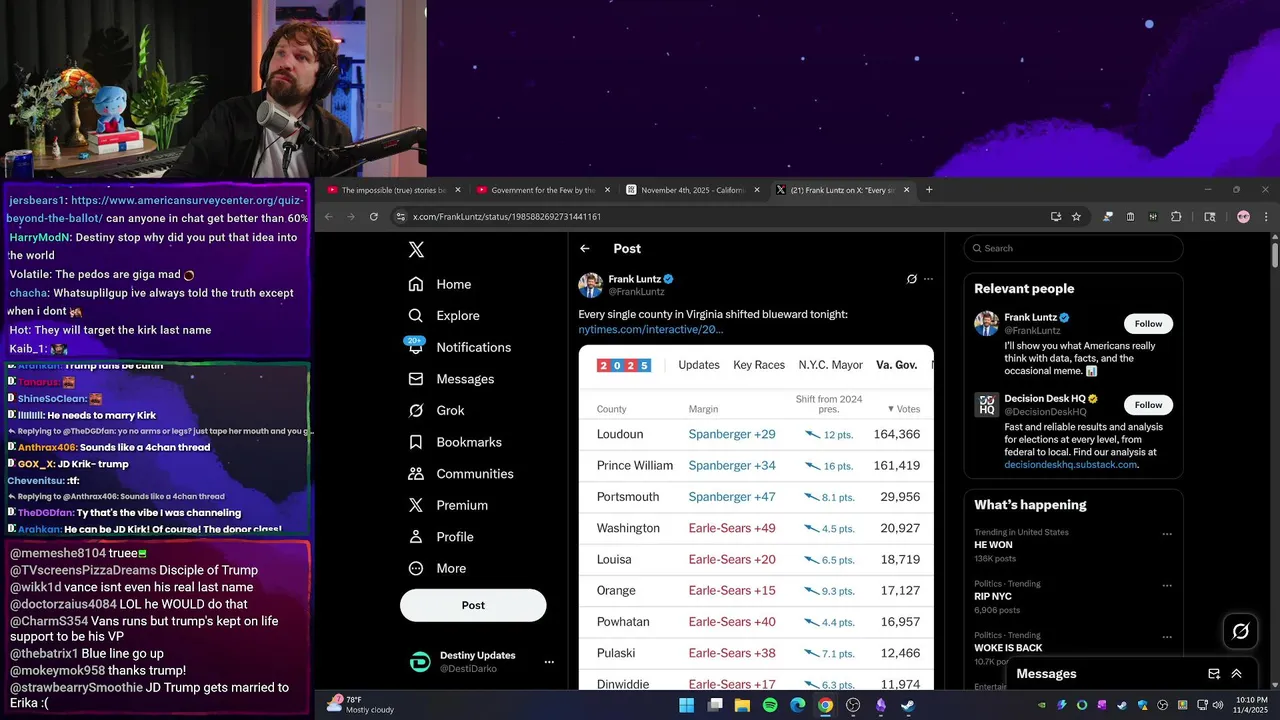The width and height of the screenshot is (1280, 720).
Task: Open the nytimes.com/interactive link in post
Action: coord(650,330)
